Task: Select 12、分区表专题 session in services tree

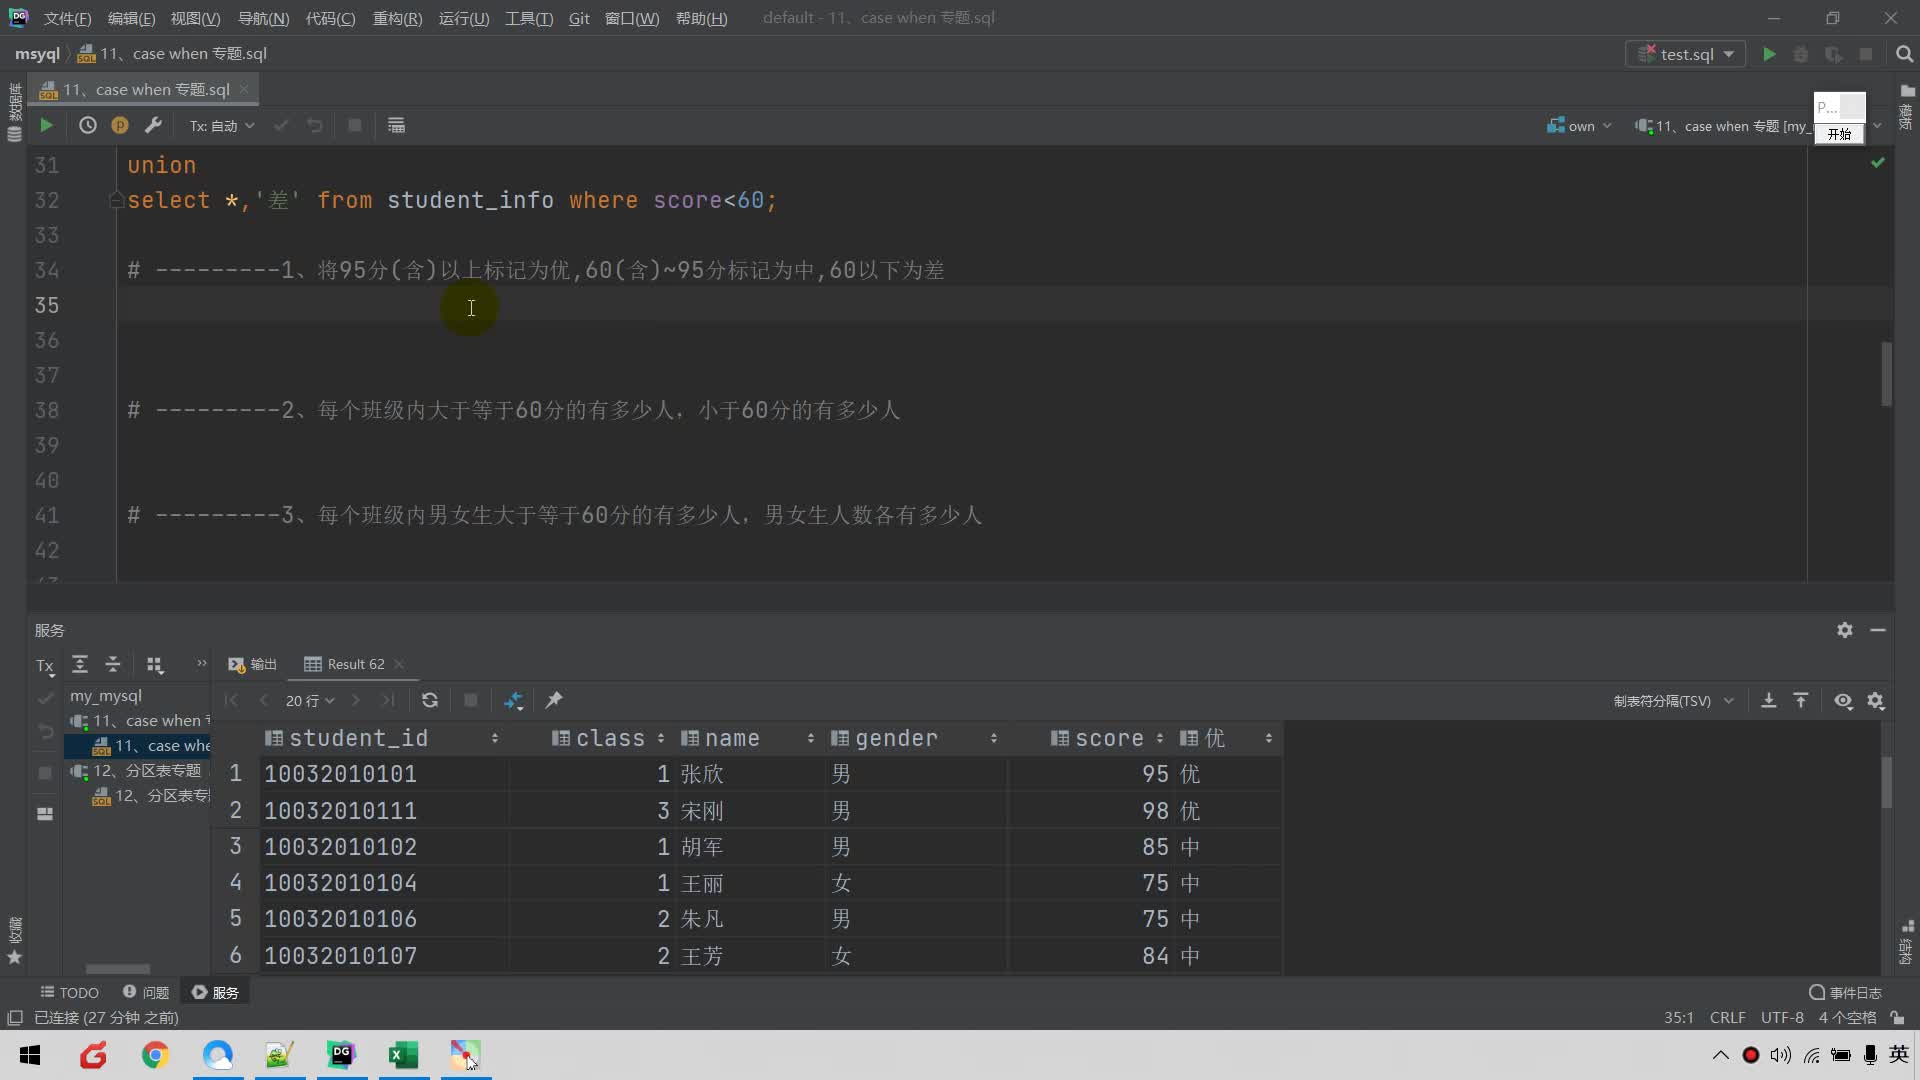Action: (138, 770)
